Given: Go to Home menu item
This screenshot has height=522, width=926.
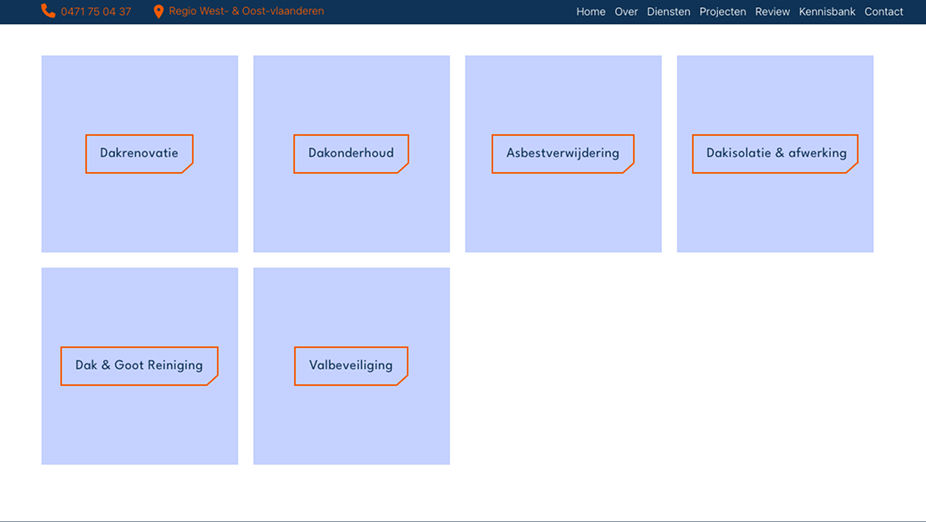Looking at the screenshot, I should pyautogui.click(x=591, y=12).
